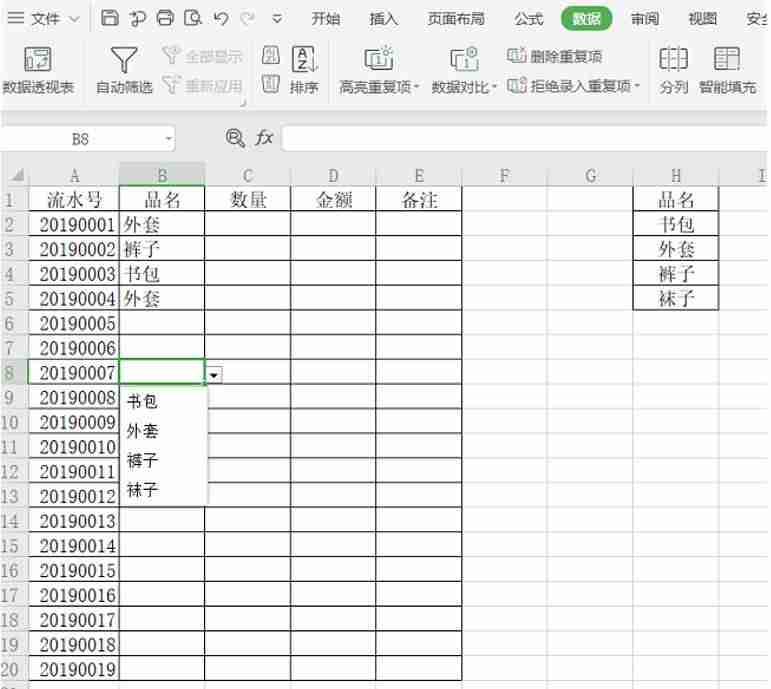Click the 重新应用 filter button
Viewport: 771px width, 689px height.
pos(203,86)
